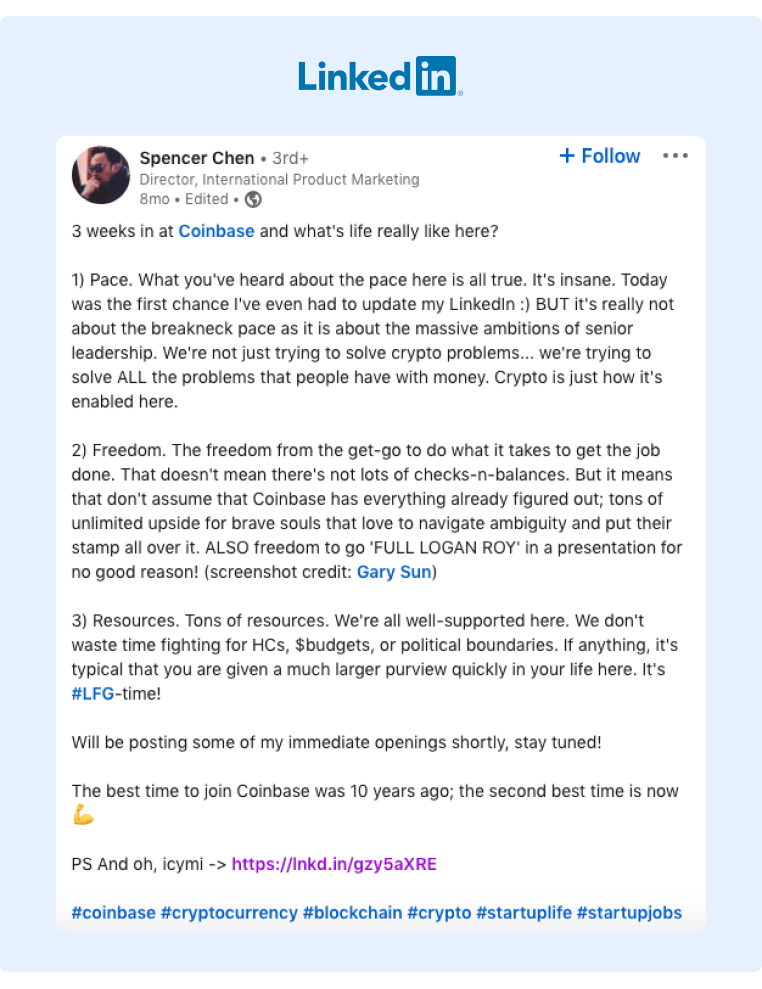Open Spencer Chen's profile picture

[101, 175]
